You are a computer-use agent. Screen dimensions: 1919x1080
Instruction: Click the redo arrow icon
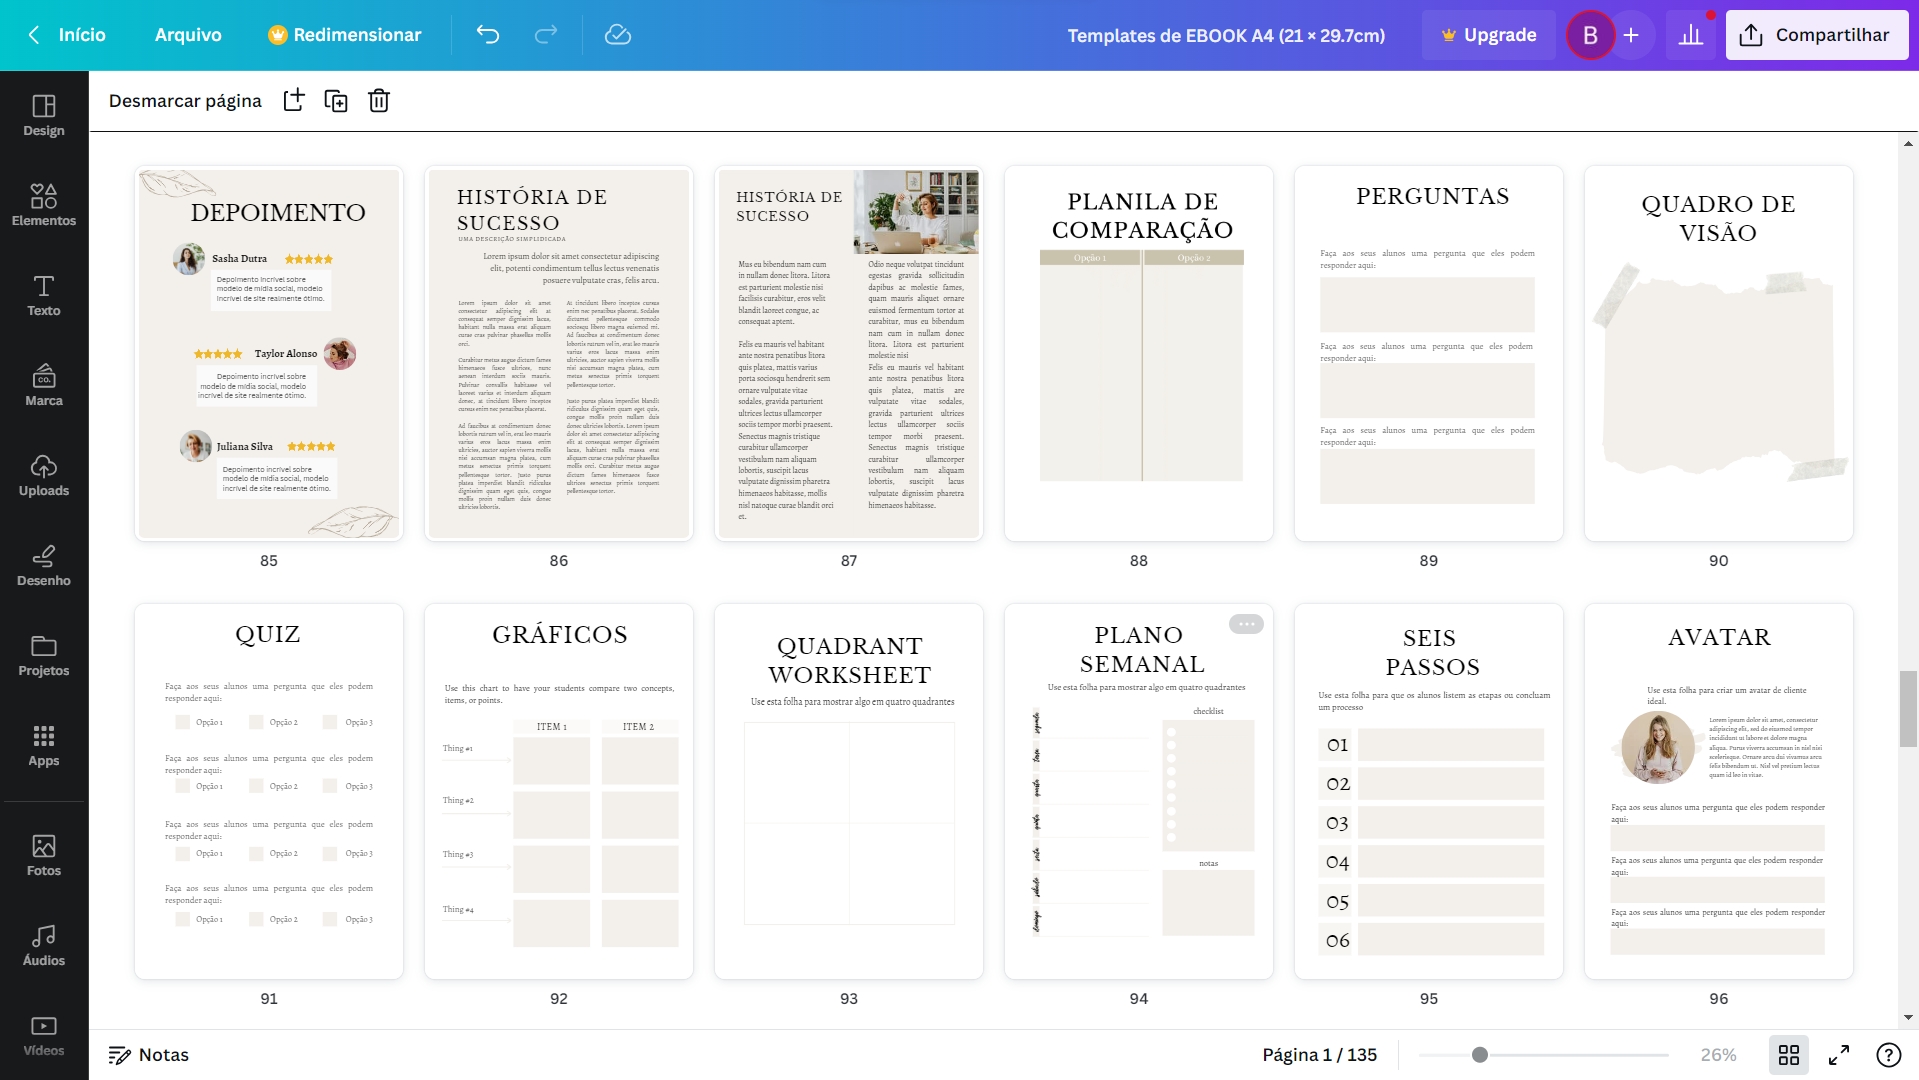click(x=546, y=35)
